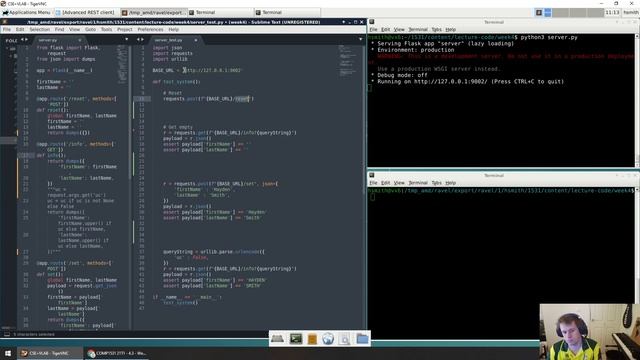Select CSE-VLAB TigerVNC taskbar button

[x=49, y=353]
